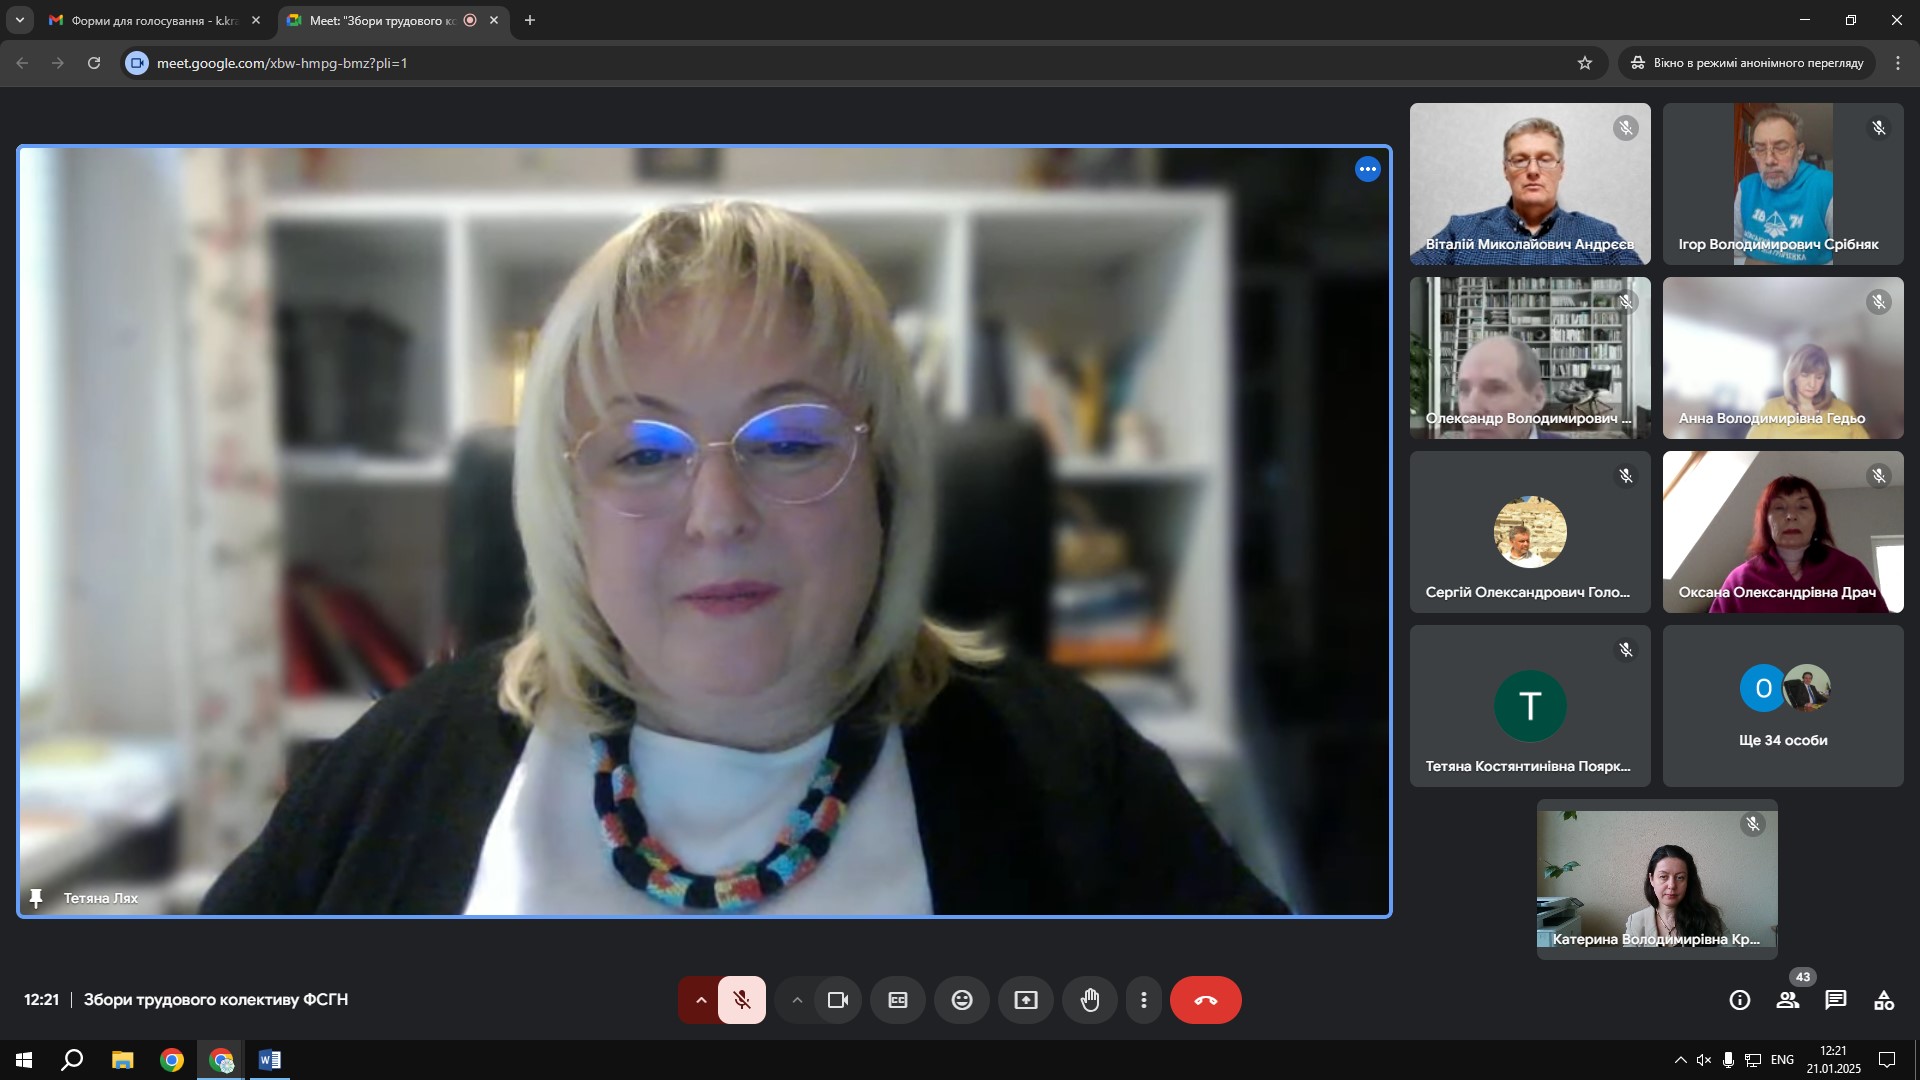Switch to the Gmail voting forms tab
This screenshot has height=1080, width=1920.
[150, 20]
